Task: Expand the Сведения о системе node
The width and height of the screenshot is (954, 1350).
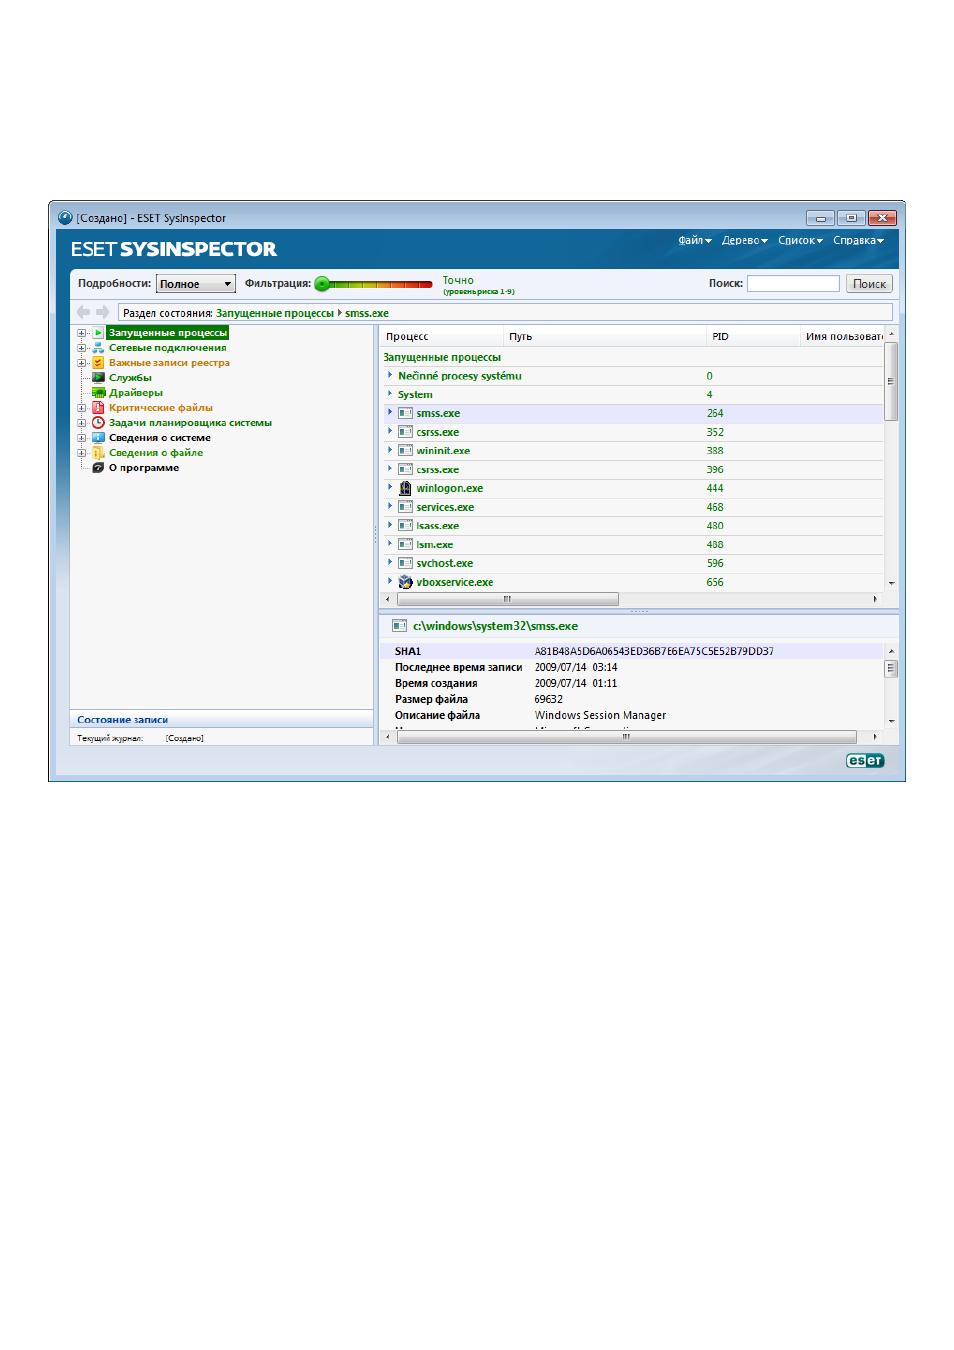Action: coord(82,438)
